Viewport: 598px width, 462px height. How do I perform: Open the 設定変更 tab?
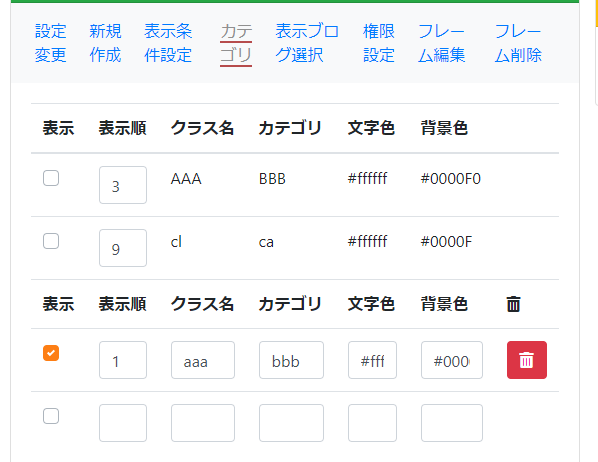point(50,43)
